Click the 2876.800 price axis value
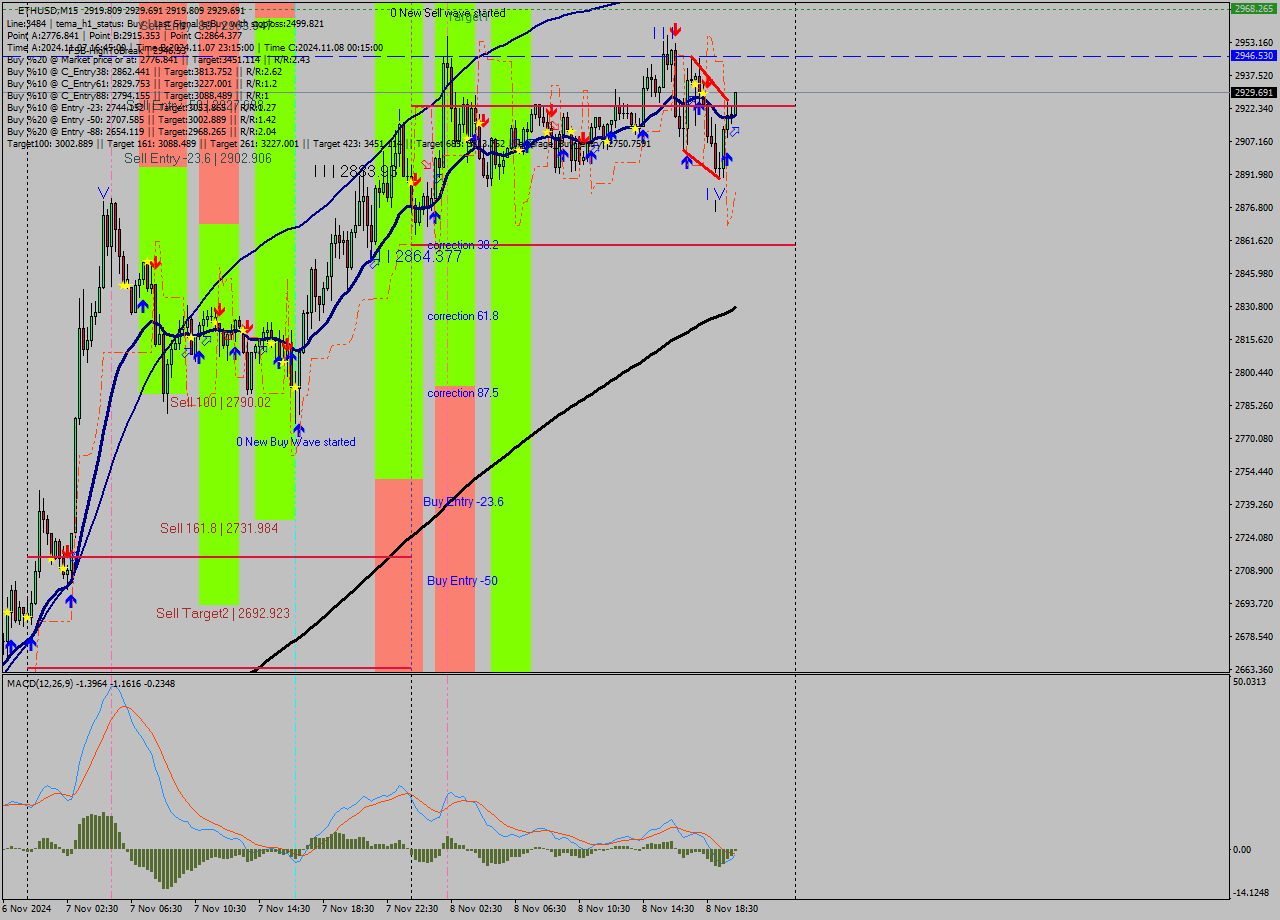The height and width of the screenshot is (920, 1280). coord(1253,207)
